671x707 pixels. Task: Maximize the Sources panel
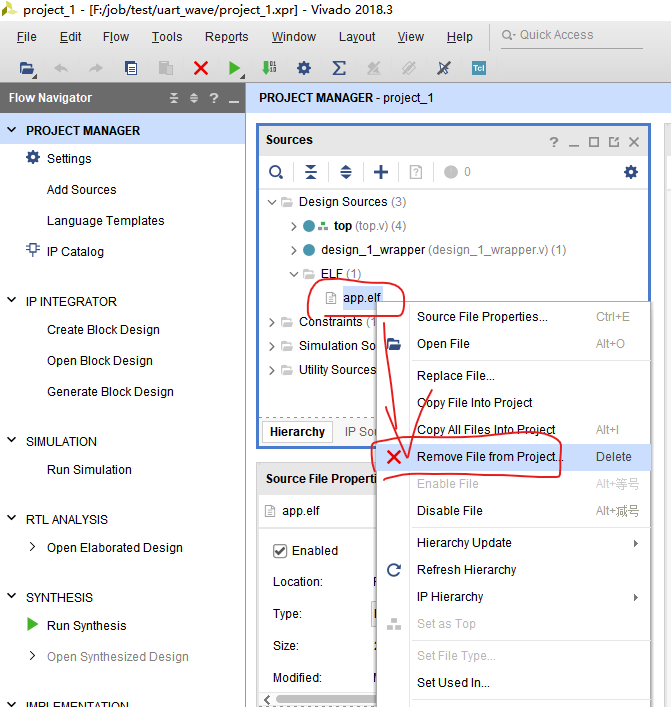pyautogui.click(x=594, y=142)
